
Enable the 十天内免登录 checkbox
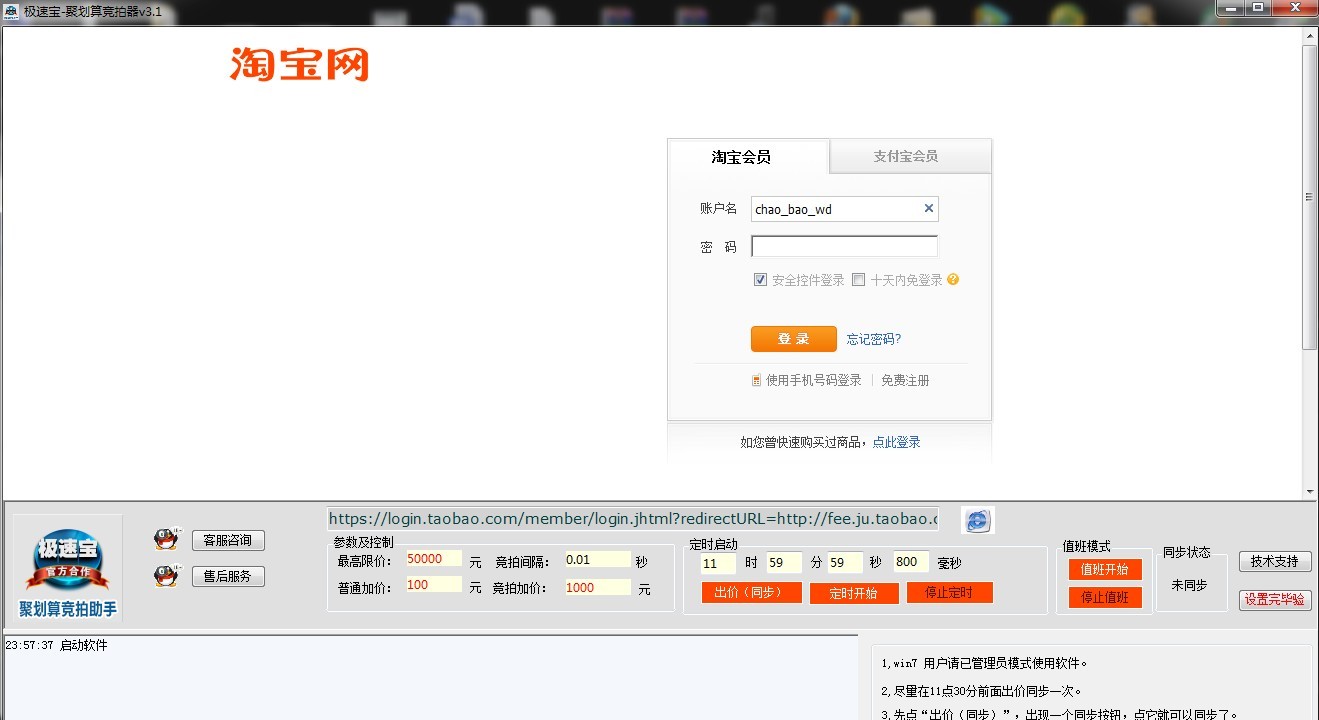click(x=858, y=280)
